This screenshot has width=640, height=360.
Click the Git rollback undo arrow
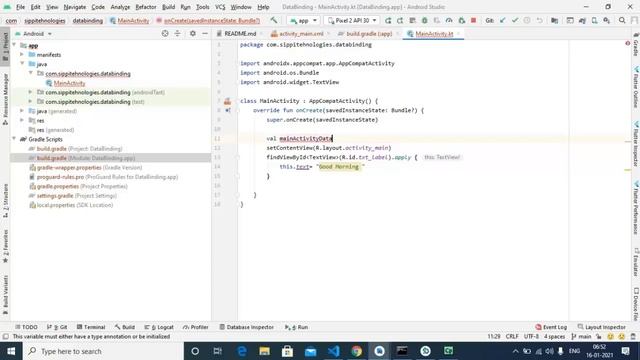[539, 20]
